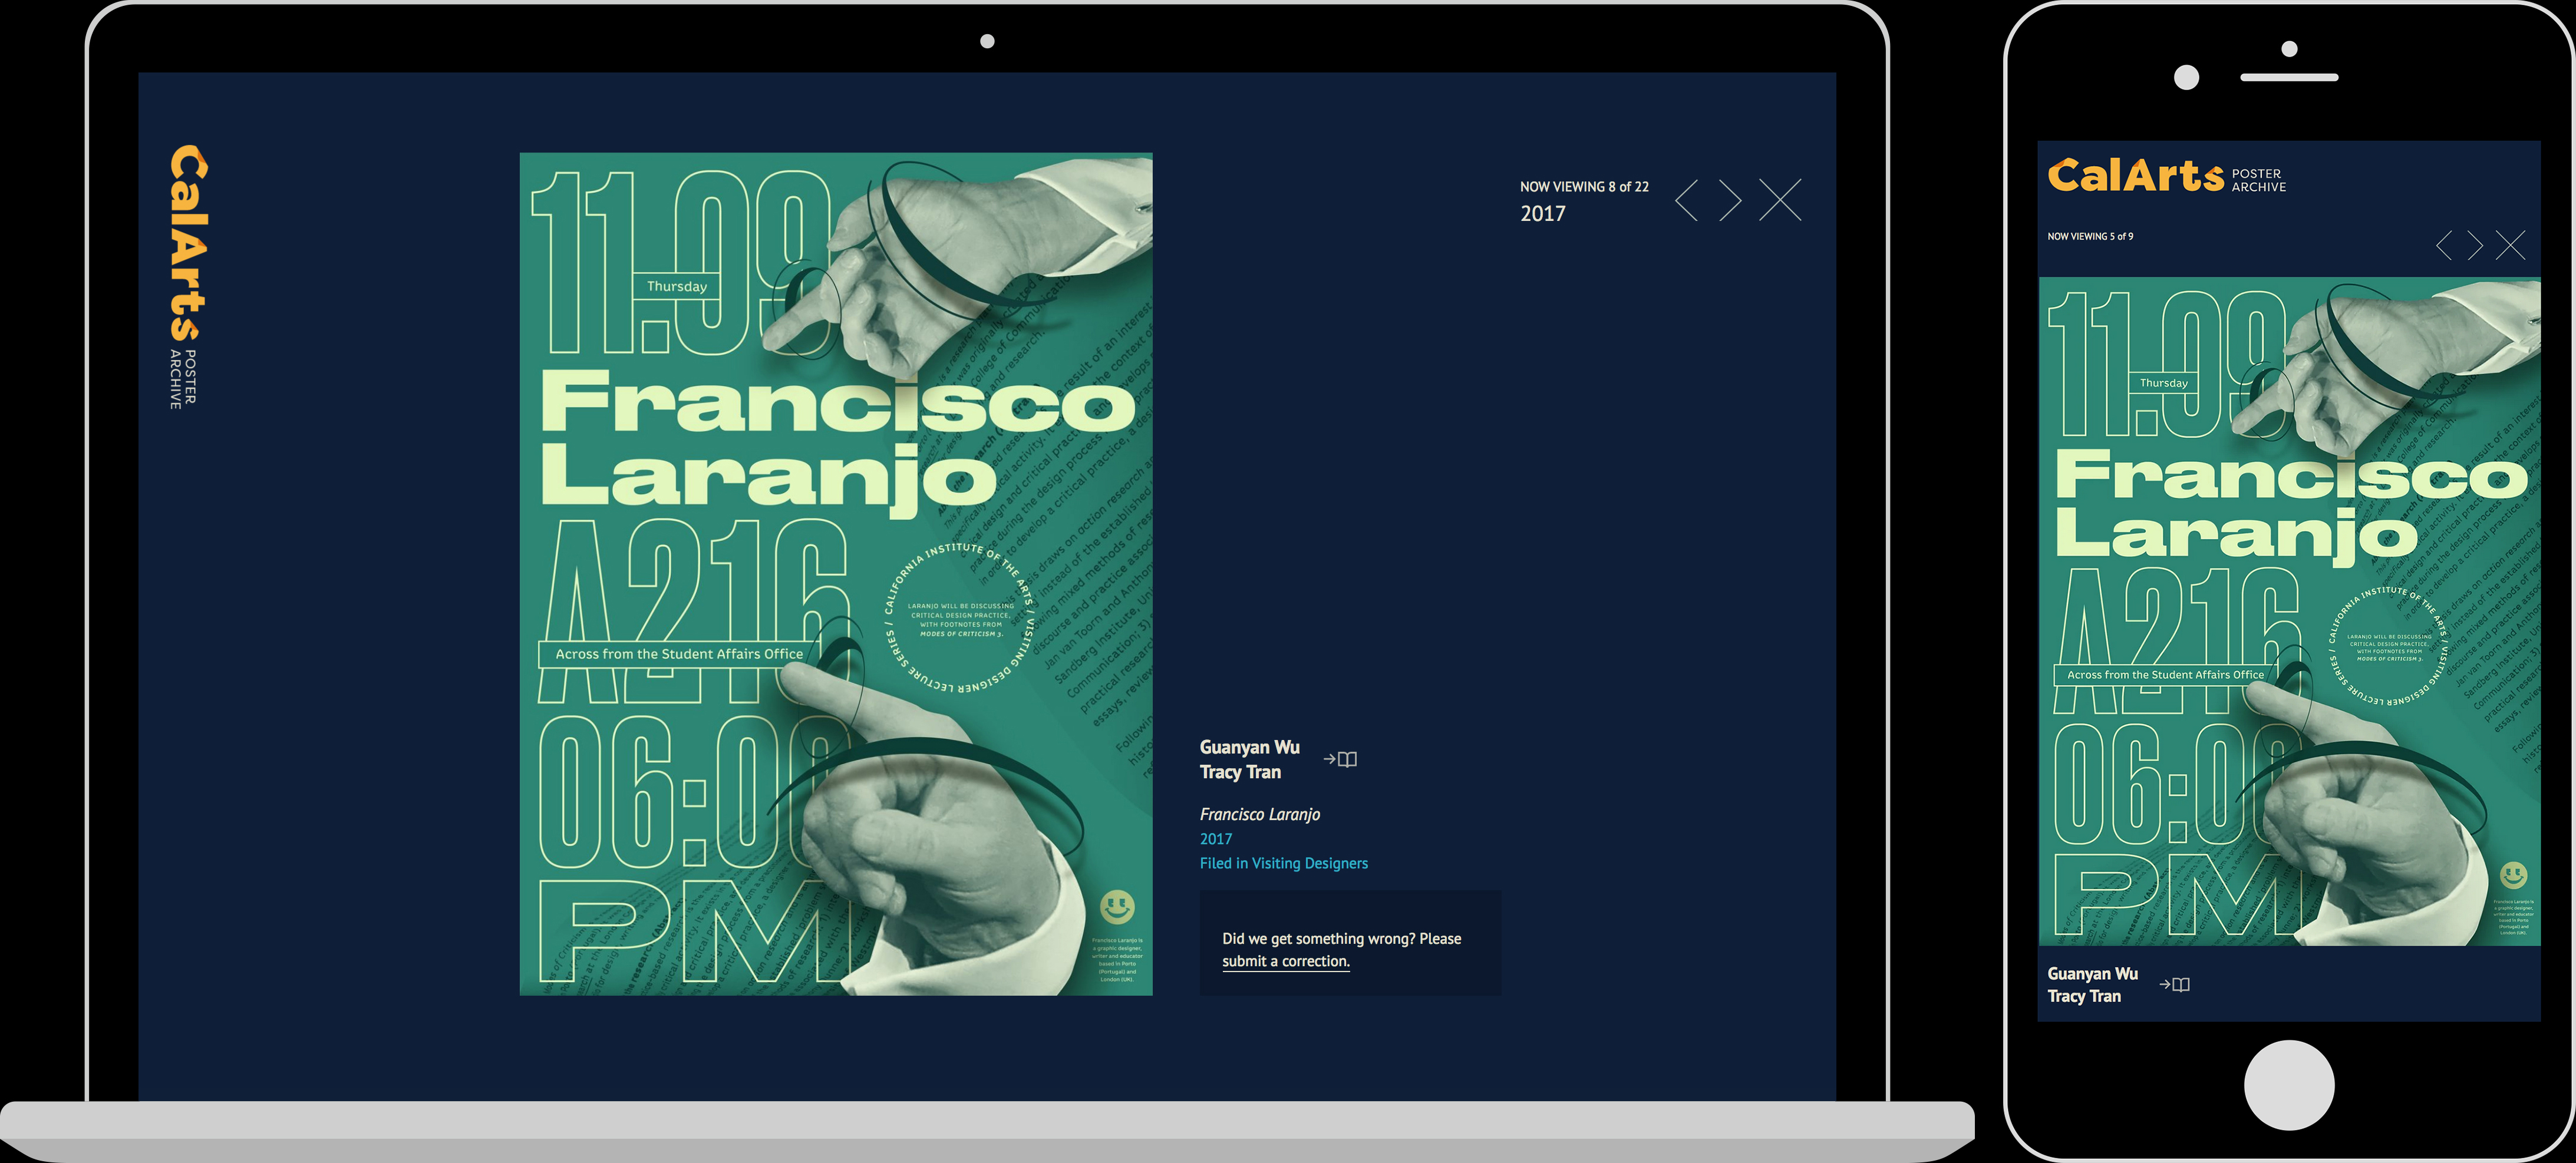Screen dimensions: 2576x1163
Task: Close the poster viewer on laptop
Action: 1780,200
